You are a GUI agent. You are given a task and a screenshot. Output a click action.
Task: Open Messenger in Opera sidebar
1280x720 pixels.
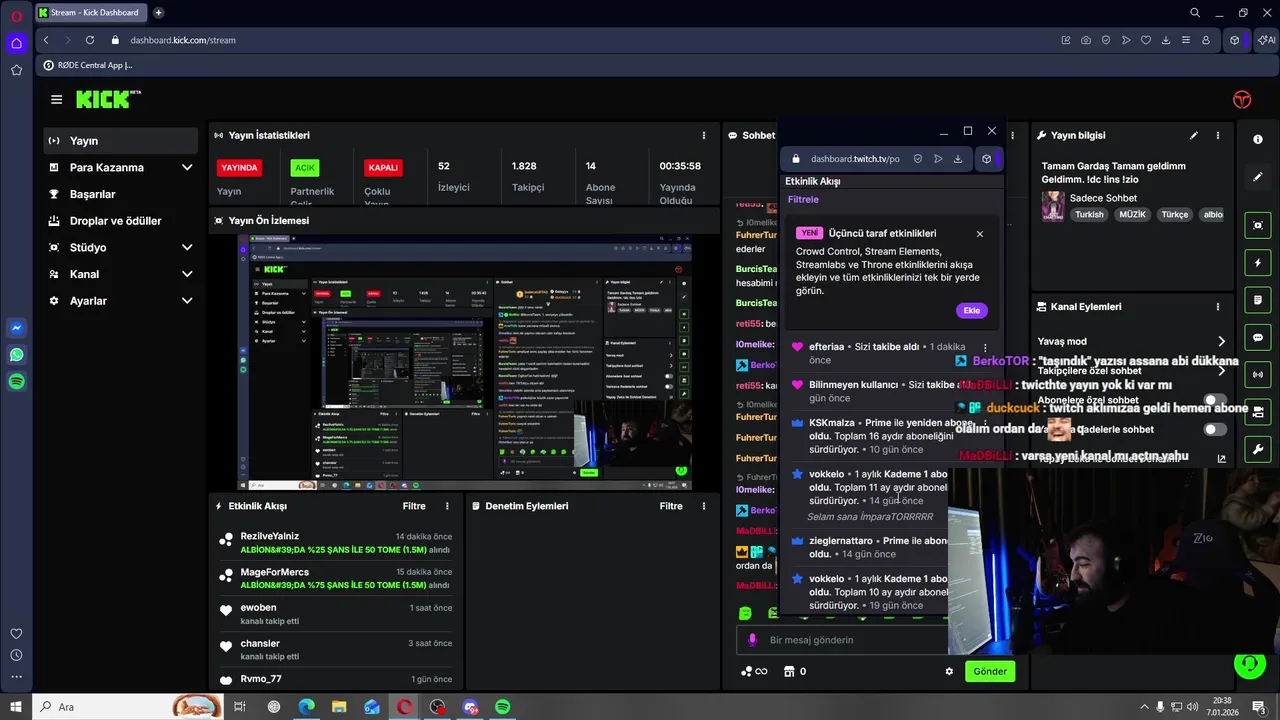16,328
